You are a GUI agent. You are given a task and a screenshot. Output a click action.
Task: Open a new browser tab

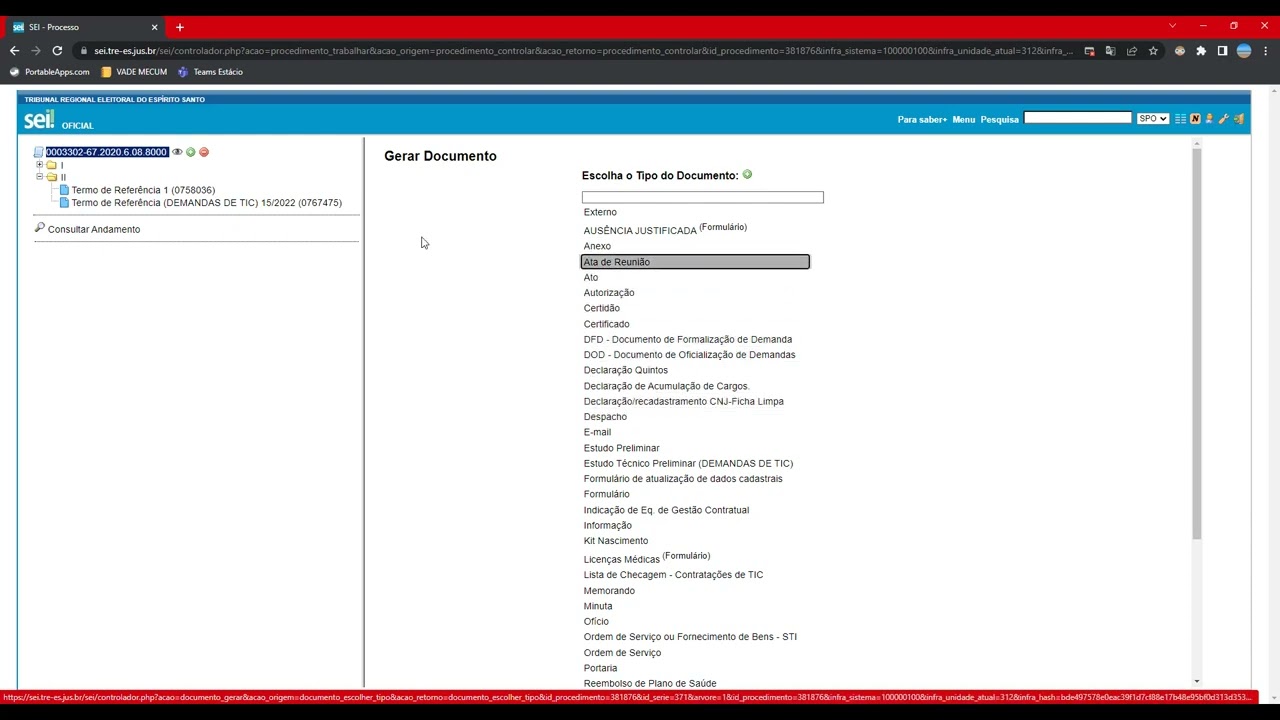coord(180,27)
